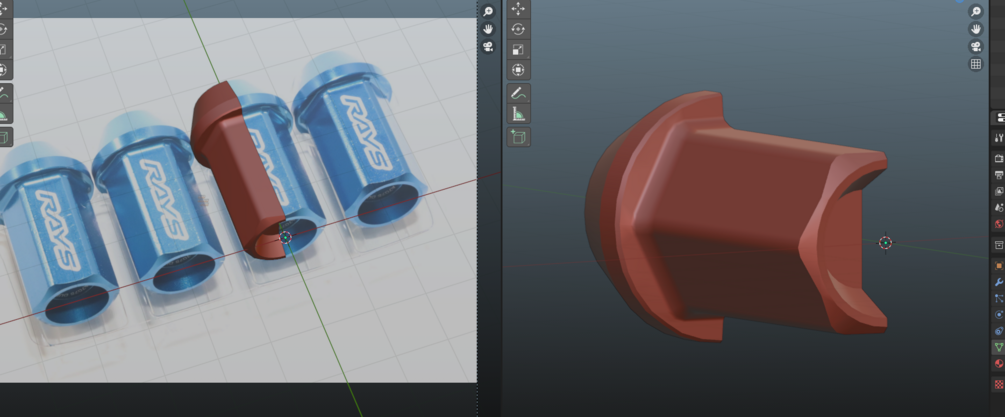1005x417 pixels.
Task: Select the Transform tool in right viewport
Action: [x=519, y=70]
